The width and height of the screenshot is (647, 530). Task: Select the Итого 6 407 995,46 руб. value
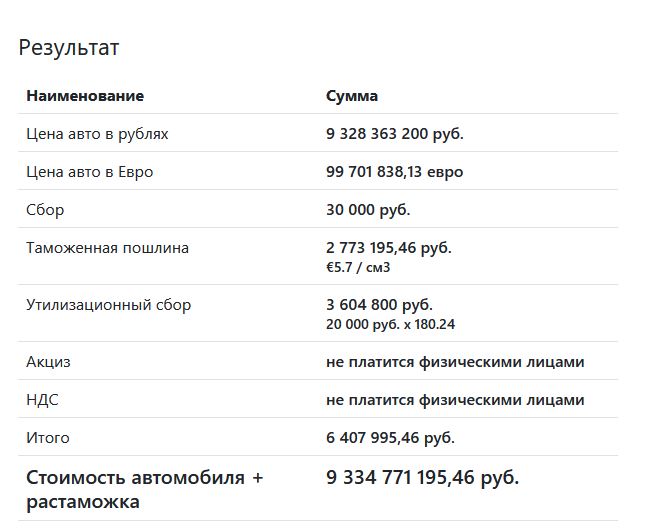[x=390, y=438]
